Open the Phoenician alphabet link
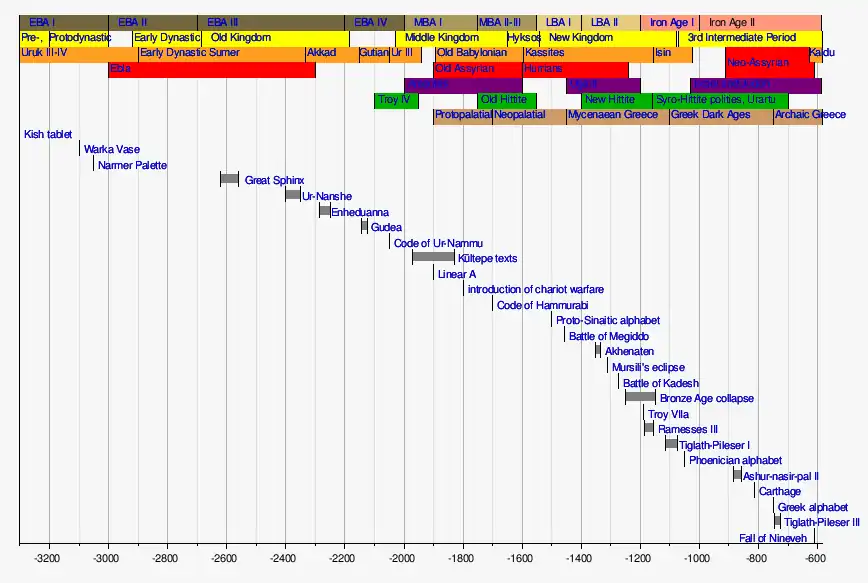The width and height of the screenshot is (868, 583). [x=735, y=460]
